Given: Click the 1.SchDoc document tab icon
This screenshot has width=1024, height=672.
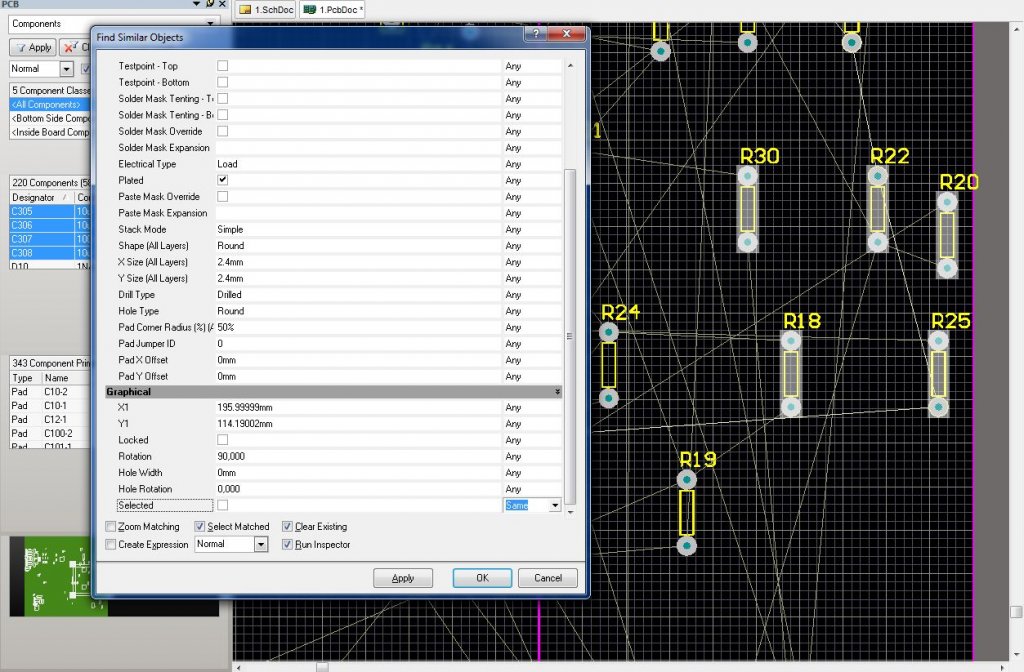Looking at the screenshot, I should (246, 10).
